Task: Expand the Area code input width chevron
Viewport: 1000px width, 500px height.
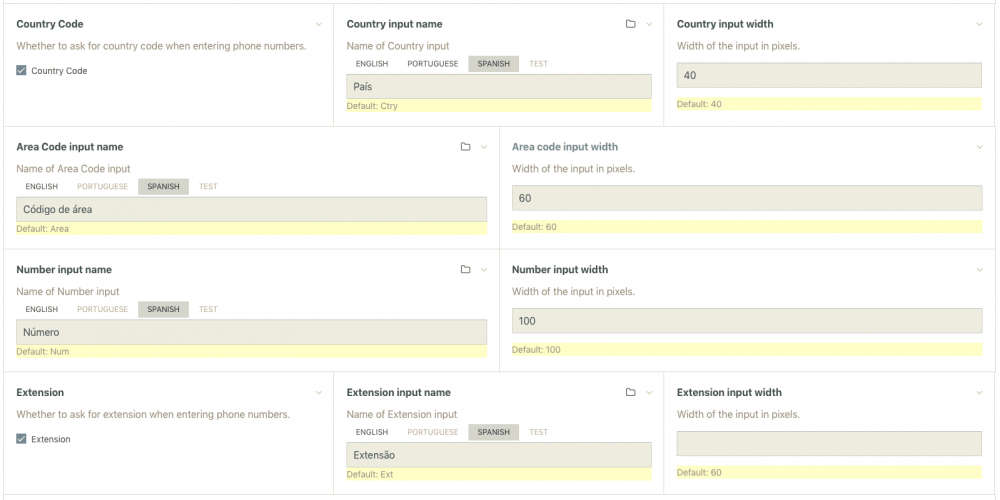Action: pyautogui.click(x=979, y=147)
